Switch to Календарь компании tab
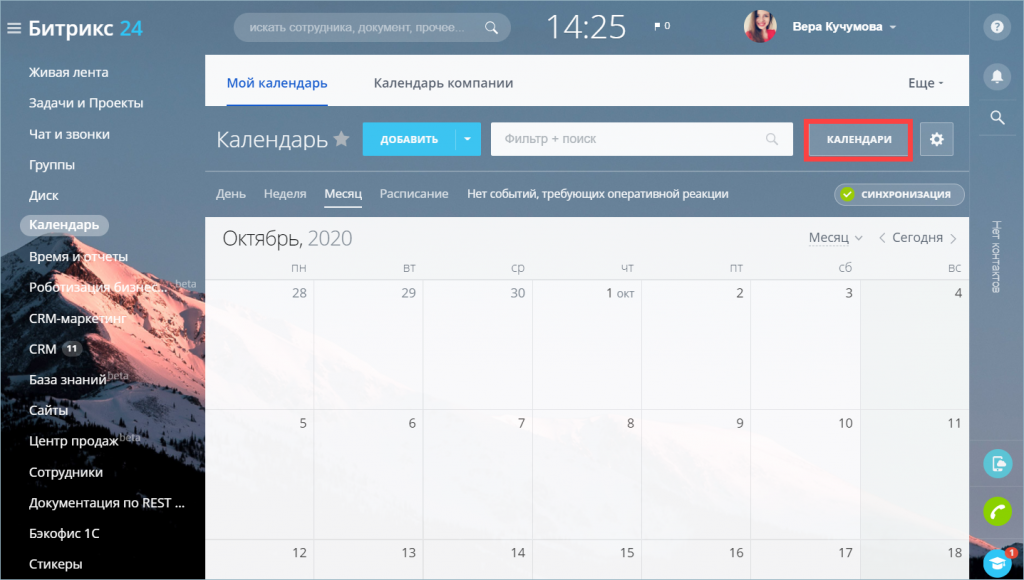The width and height of the screenshot is (1024, 580). pyautogui.click(x=443, y=83)
